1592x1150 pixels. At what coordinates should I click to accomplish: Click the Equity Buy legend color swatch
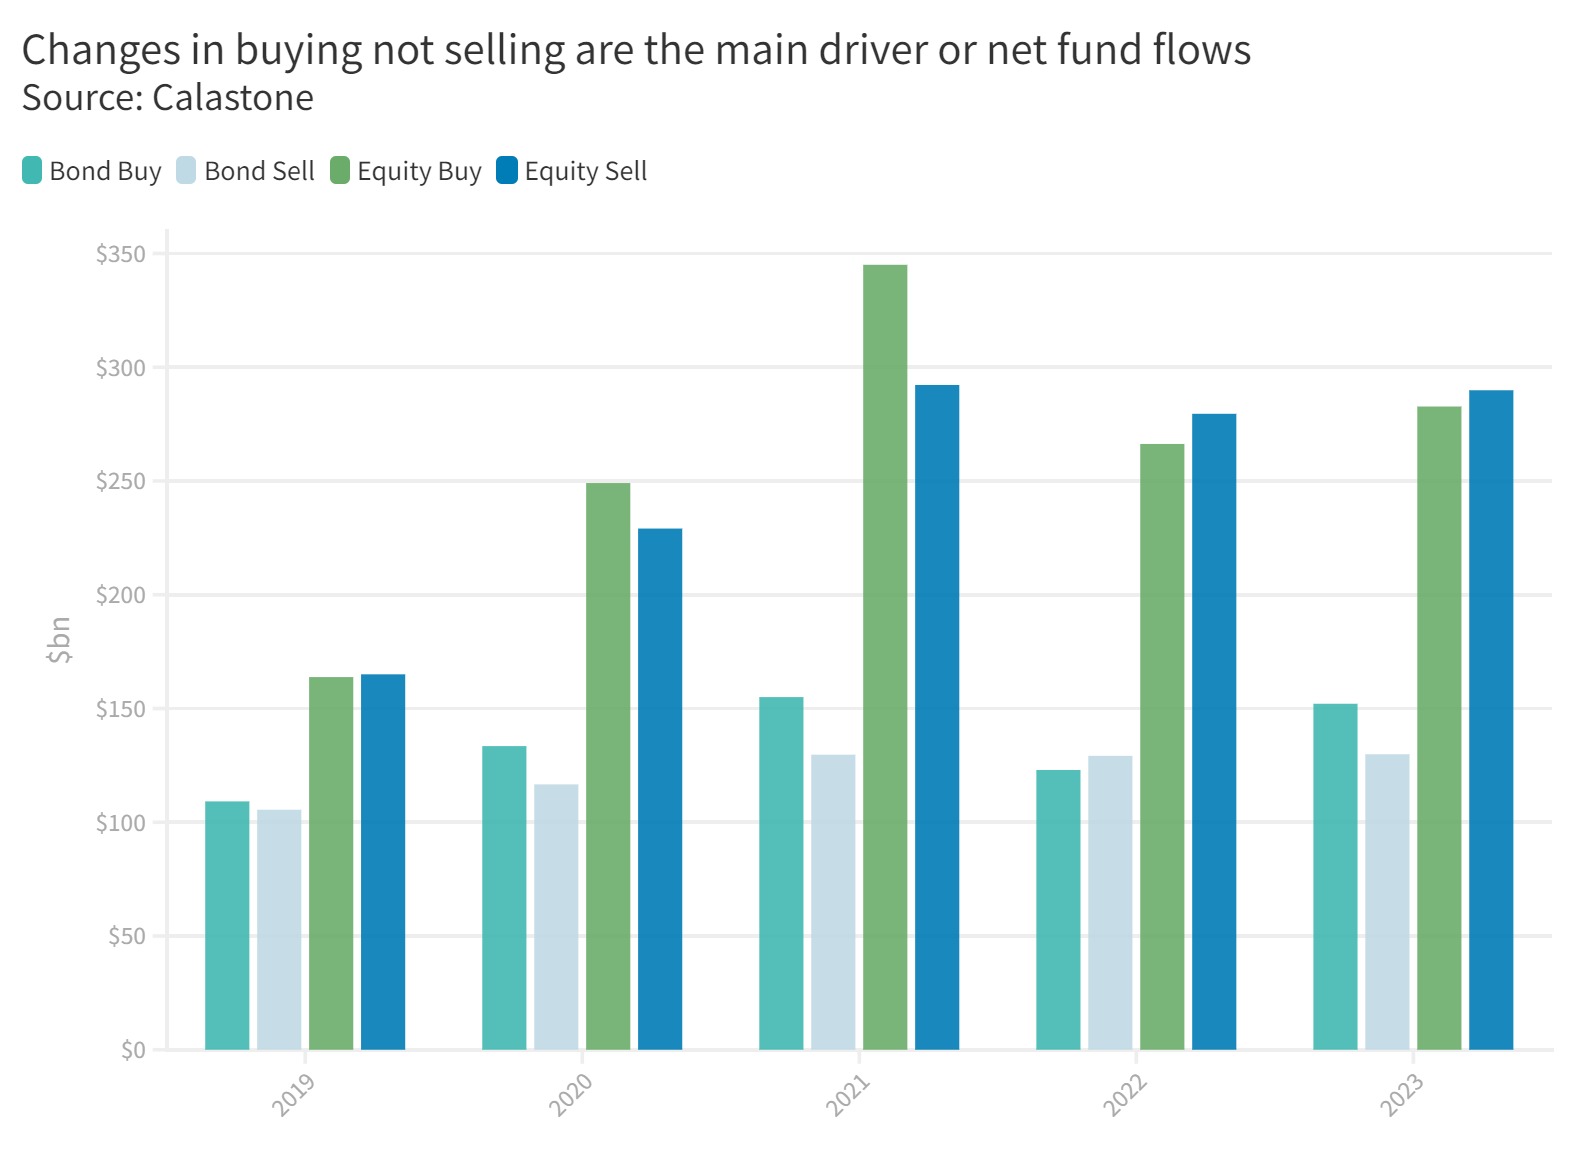(x=340, y=171)
